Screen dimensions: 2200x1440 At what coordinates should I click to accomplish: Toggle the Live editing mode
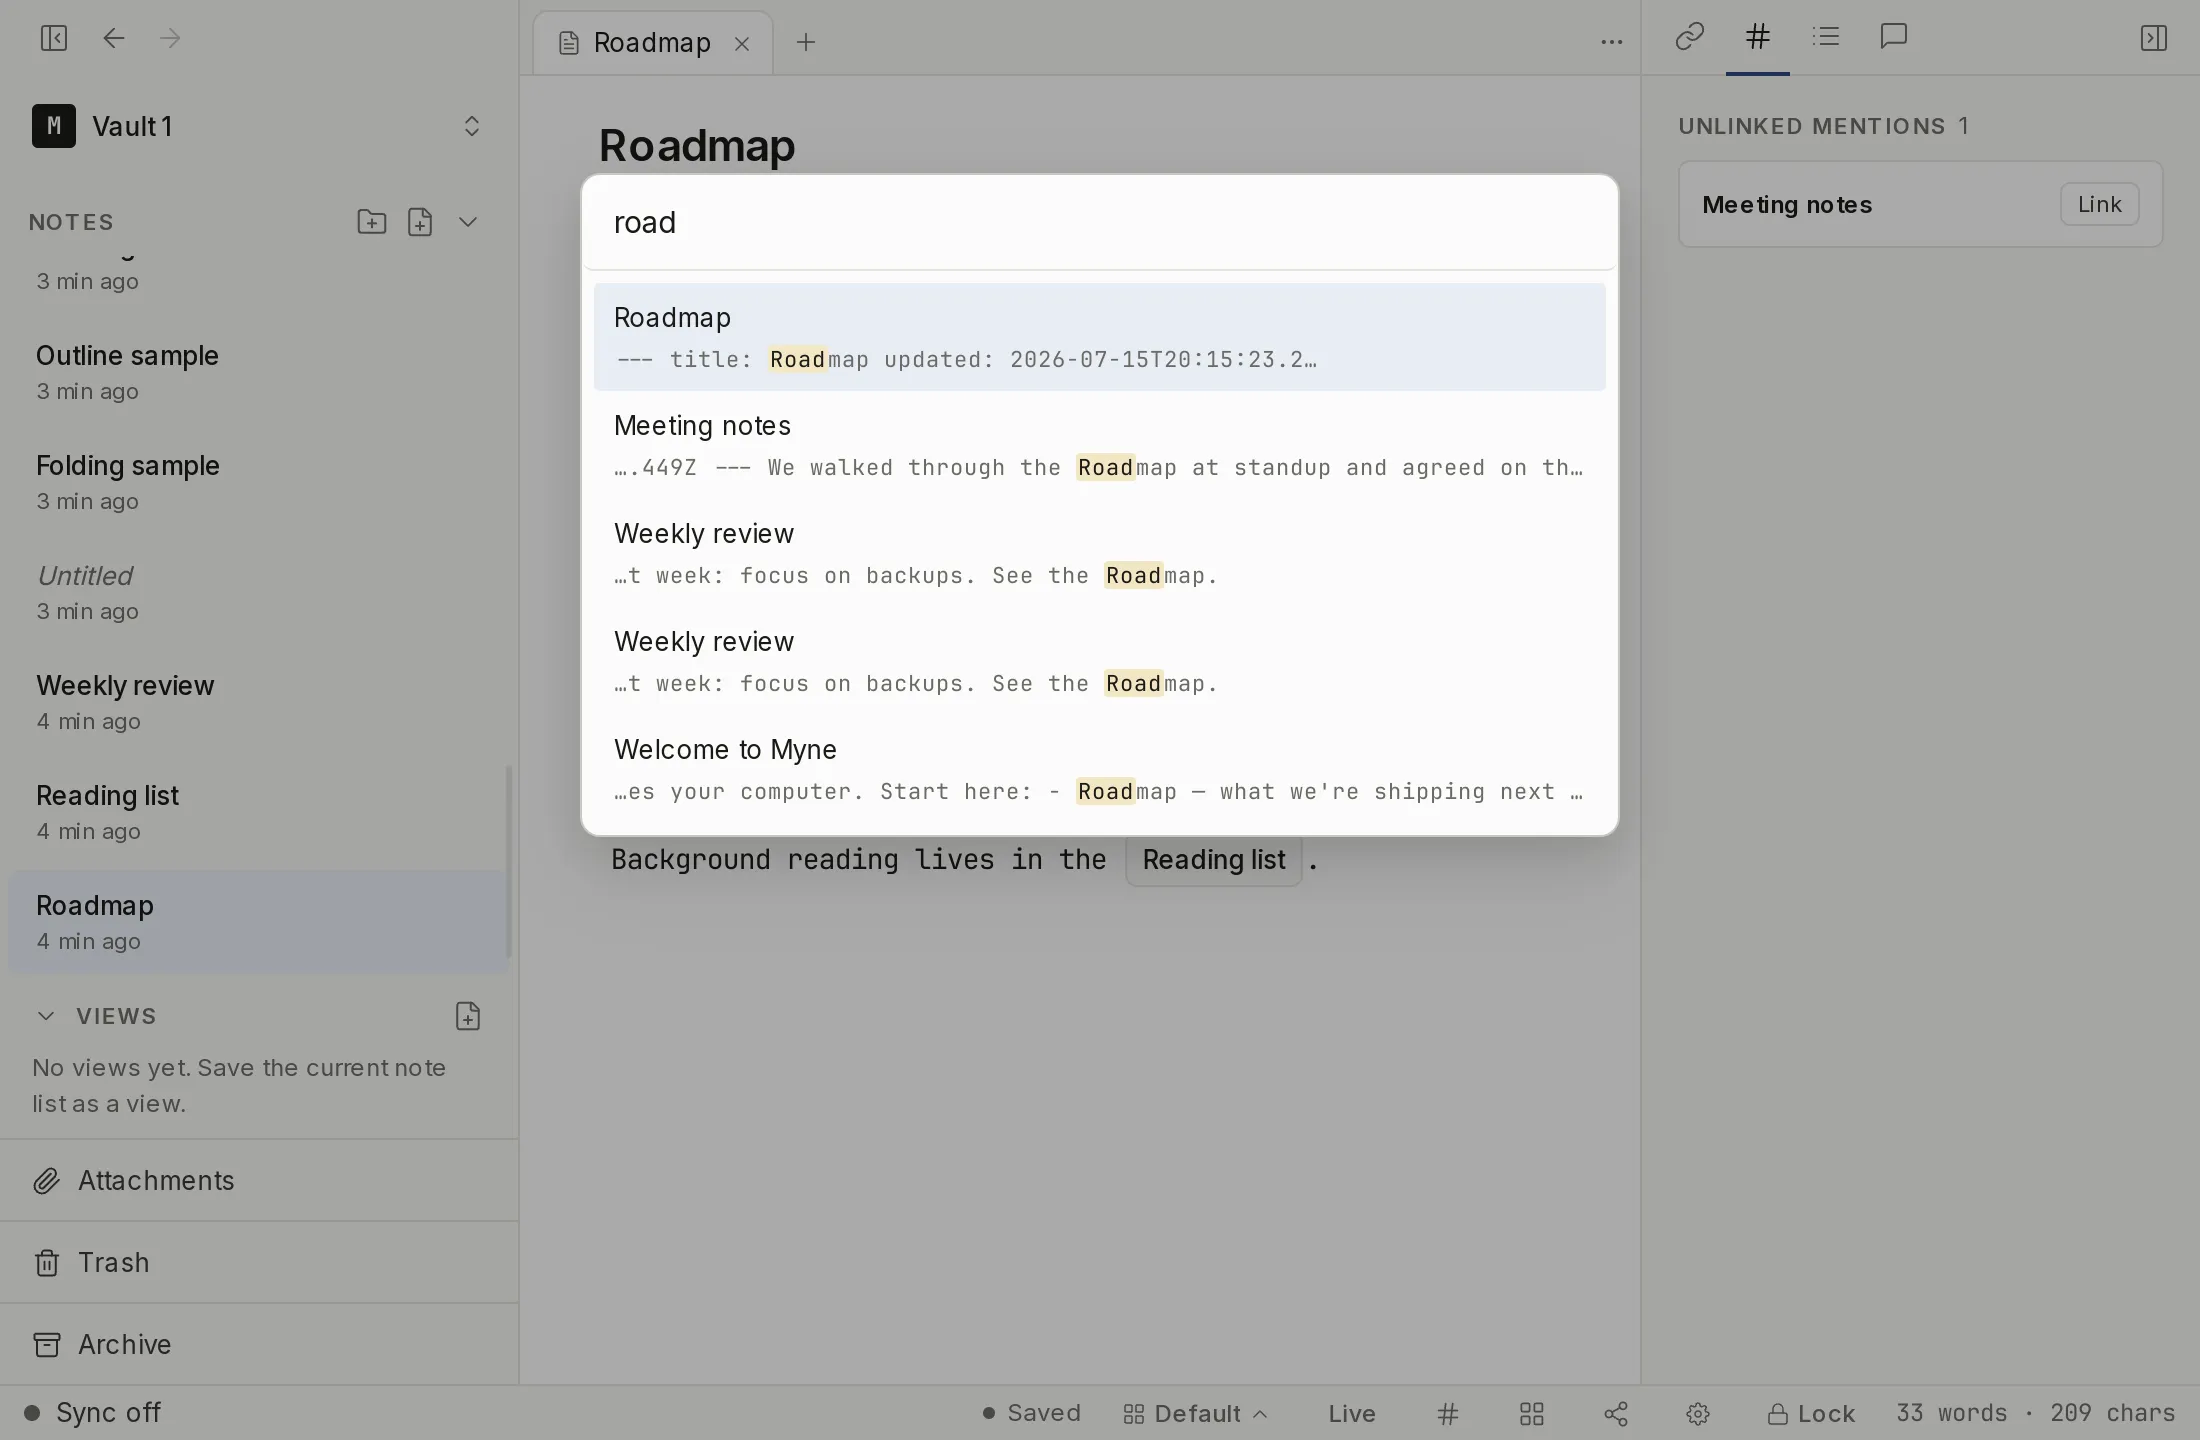pos(1352,1413)
